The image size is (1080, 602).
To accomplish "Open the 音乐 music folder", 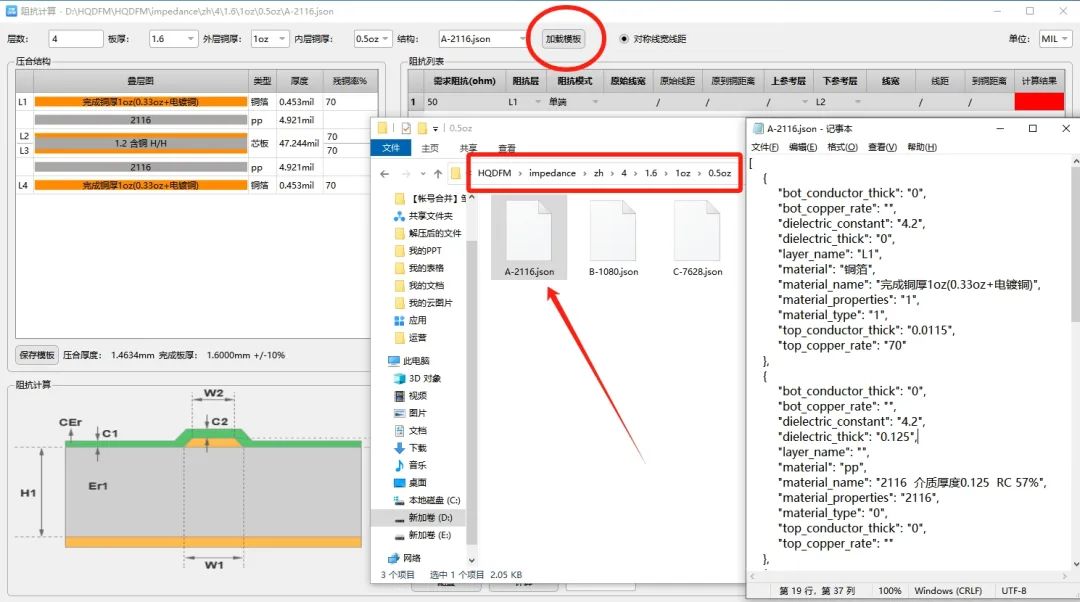I will [x=417, y=465].
